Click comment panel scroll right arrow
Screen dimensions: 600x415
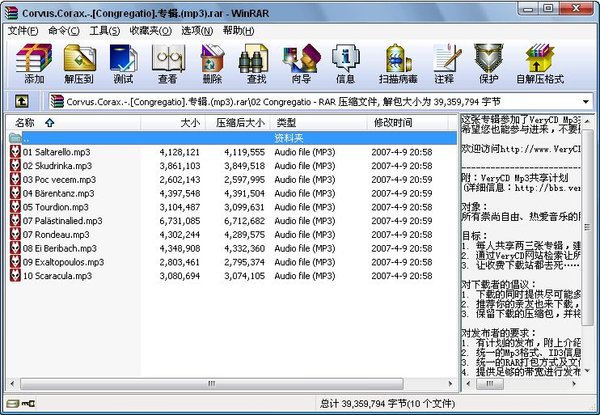[574, 384]
